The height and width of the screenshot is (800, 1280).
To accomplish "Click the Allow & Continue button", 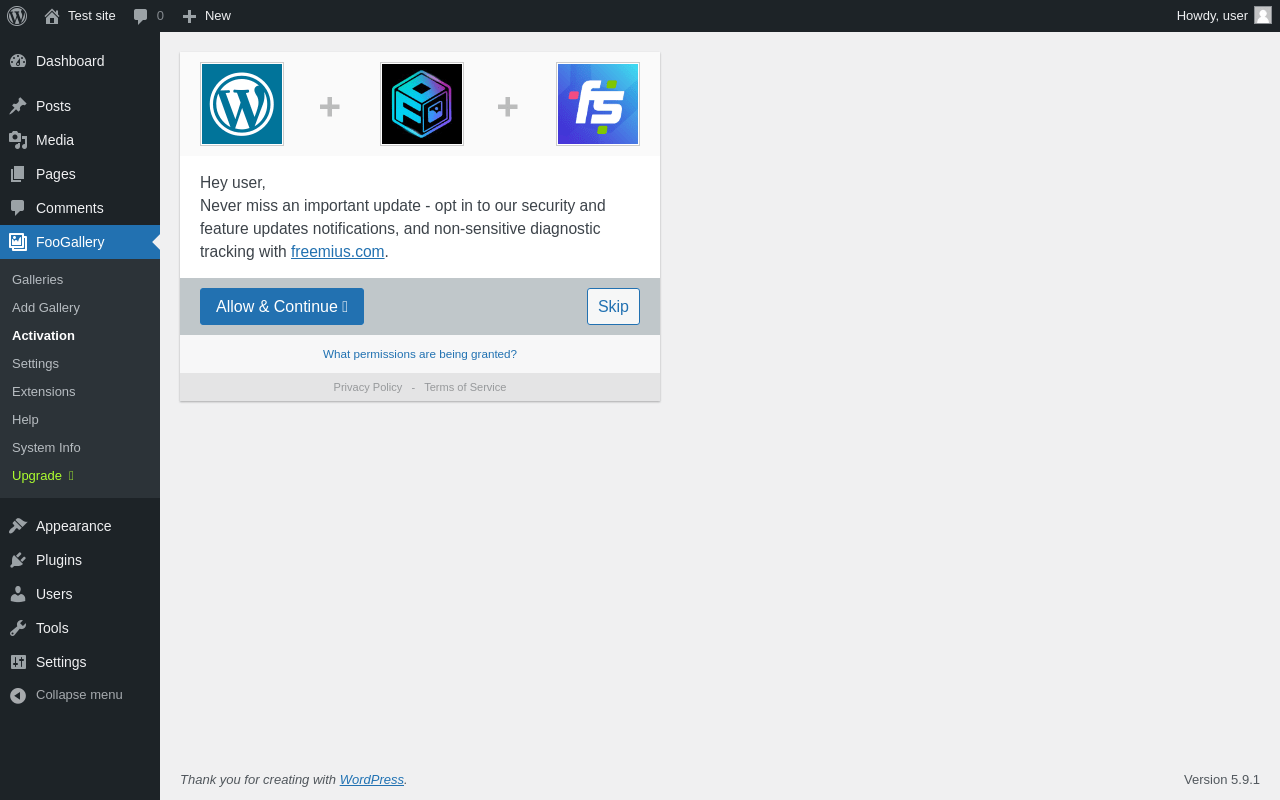I will pyautogui.click(x=282, y=307).
